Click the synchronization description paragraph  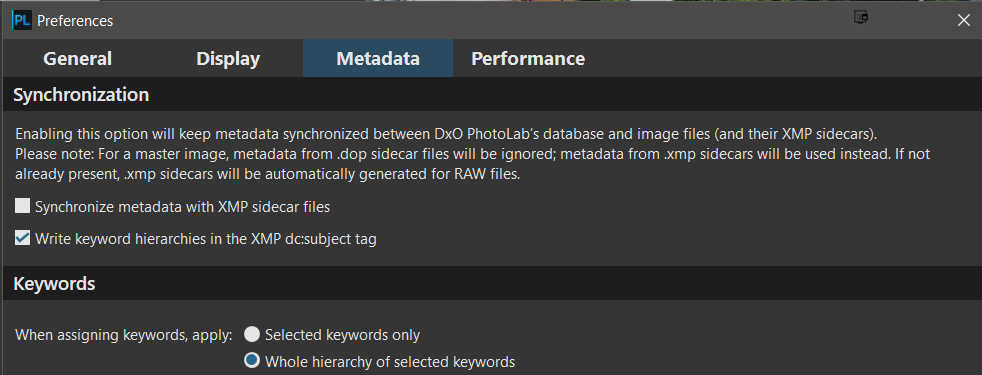click(x=473, y=154)
